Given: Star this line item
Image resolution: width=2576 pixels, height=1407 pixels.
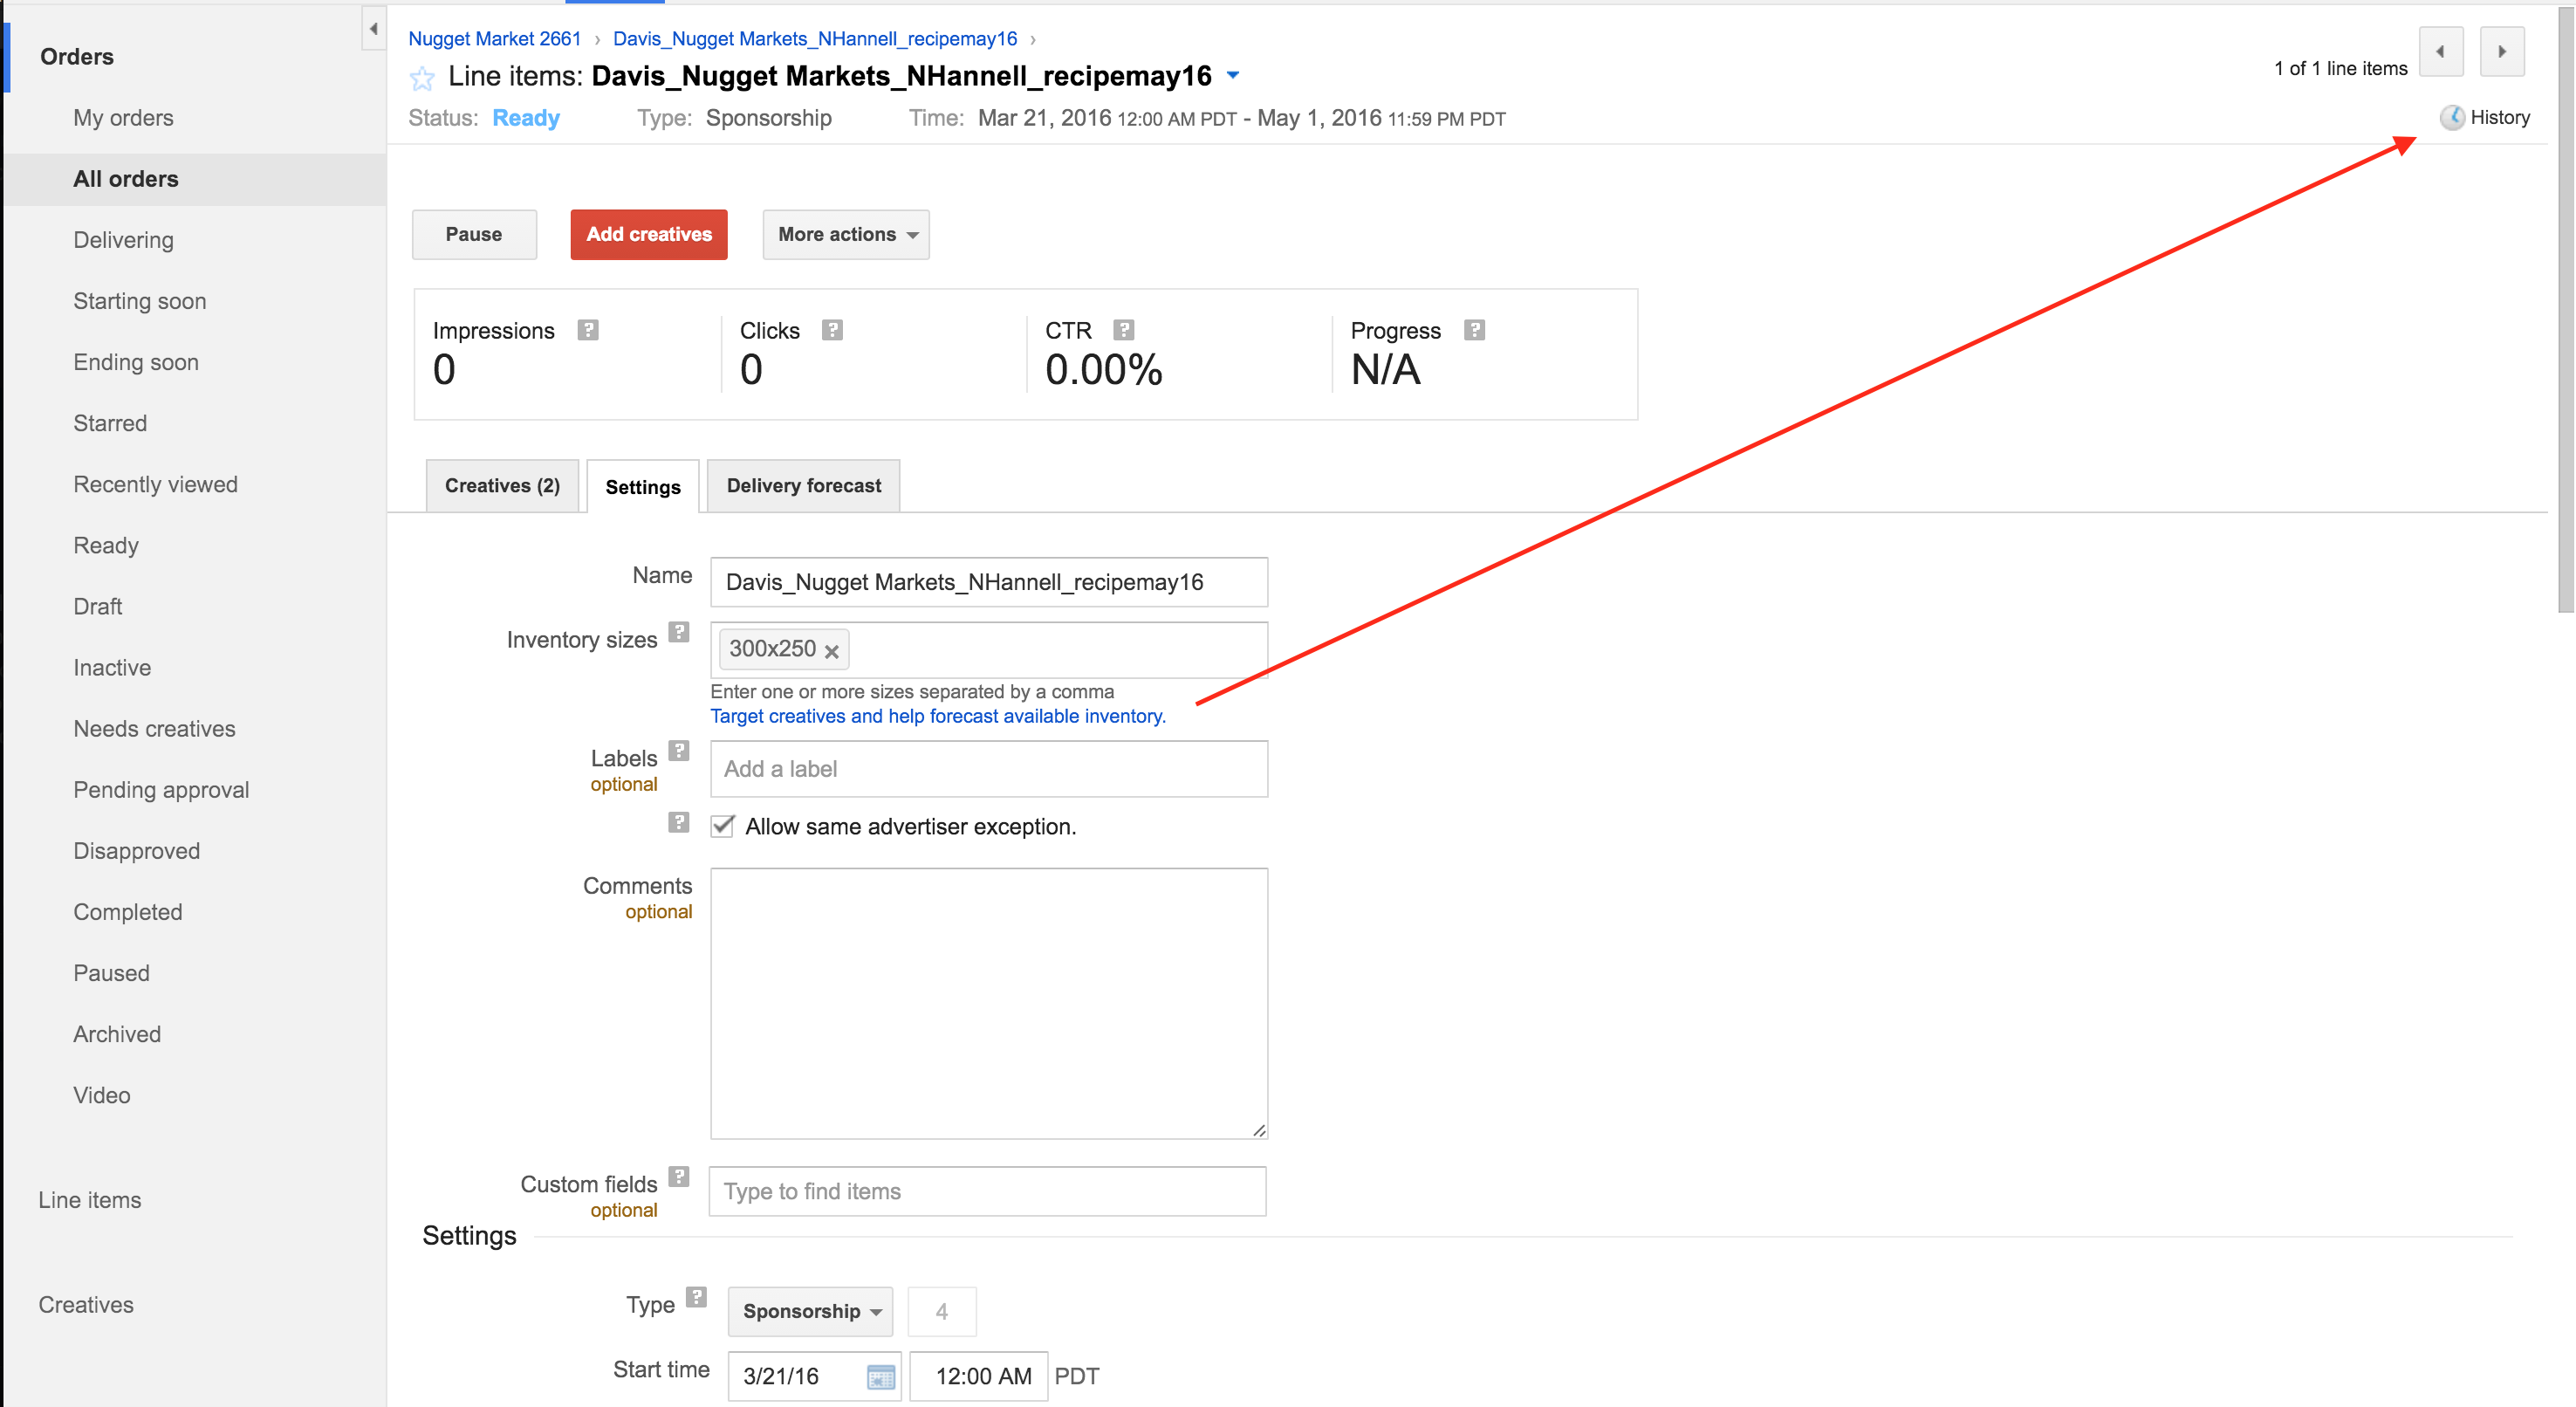Looking at the screenshot, I should point(422,78).
